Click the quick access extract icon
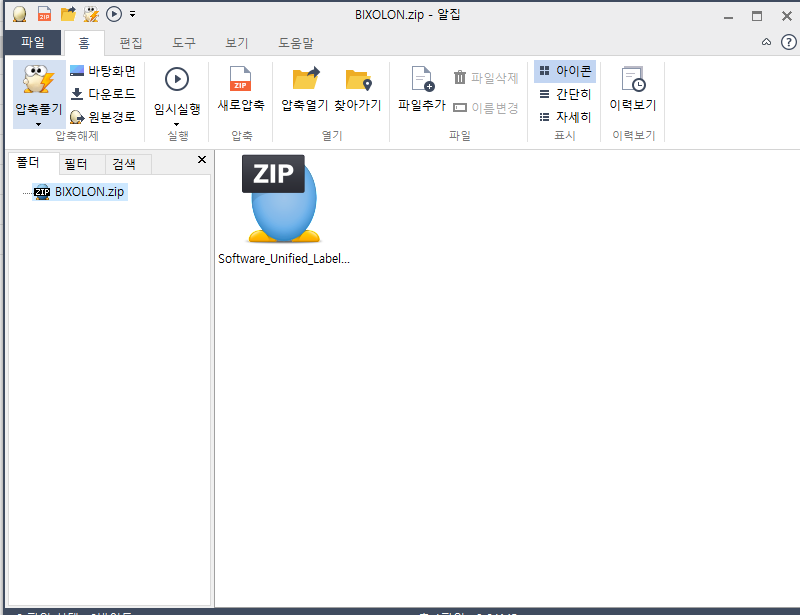The width and height of the screenshot is (800, 615). (x=91, y=14)
